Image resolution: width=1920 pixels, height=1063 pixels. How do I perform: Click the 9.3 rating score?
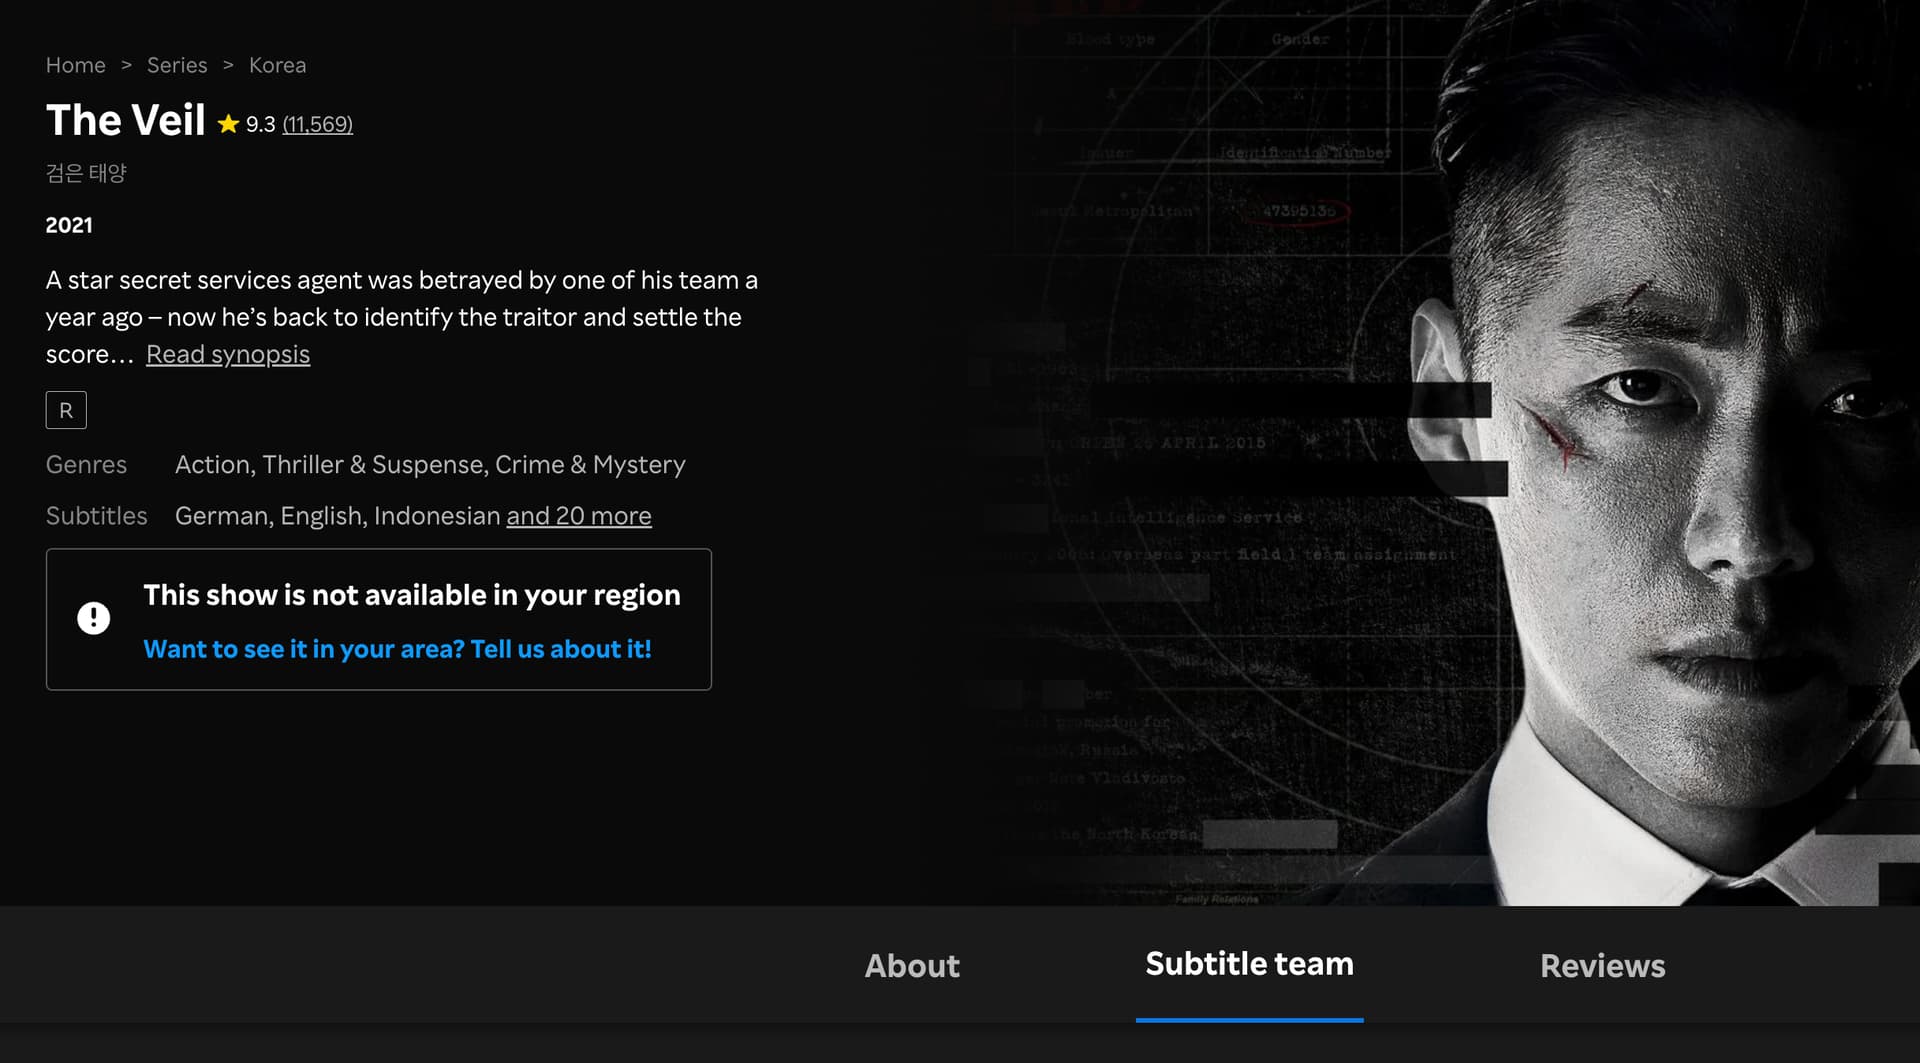click(260, 124)
